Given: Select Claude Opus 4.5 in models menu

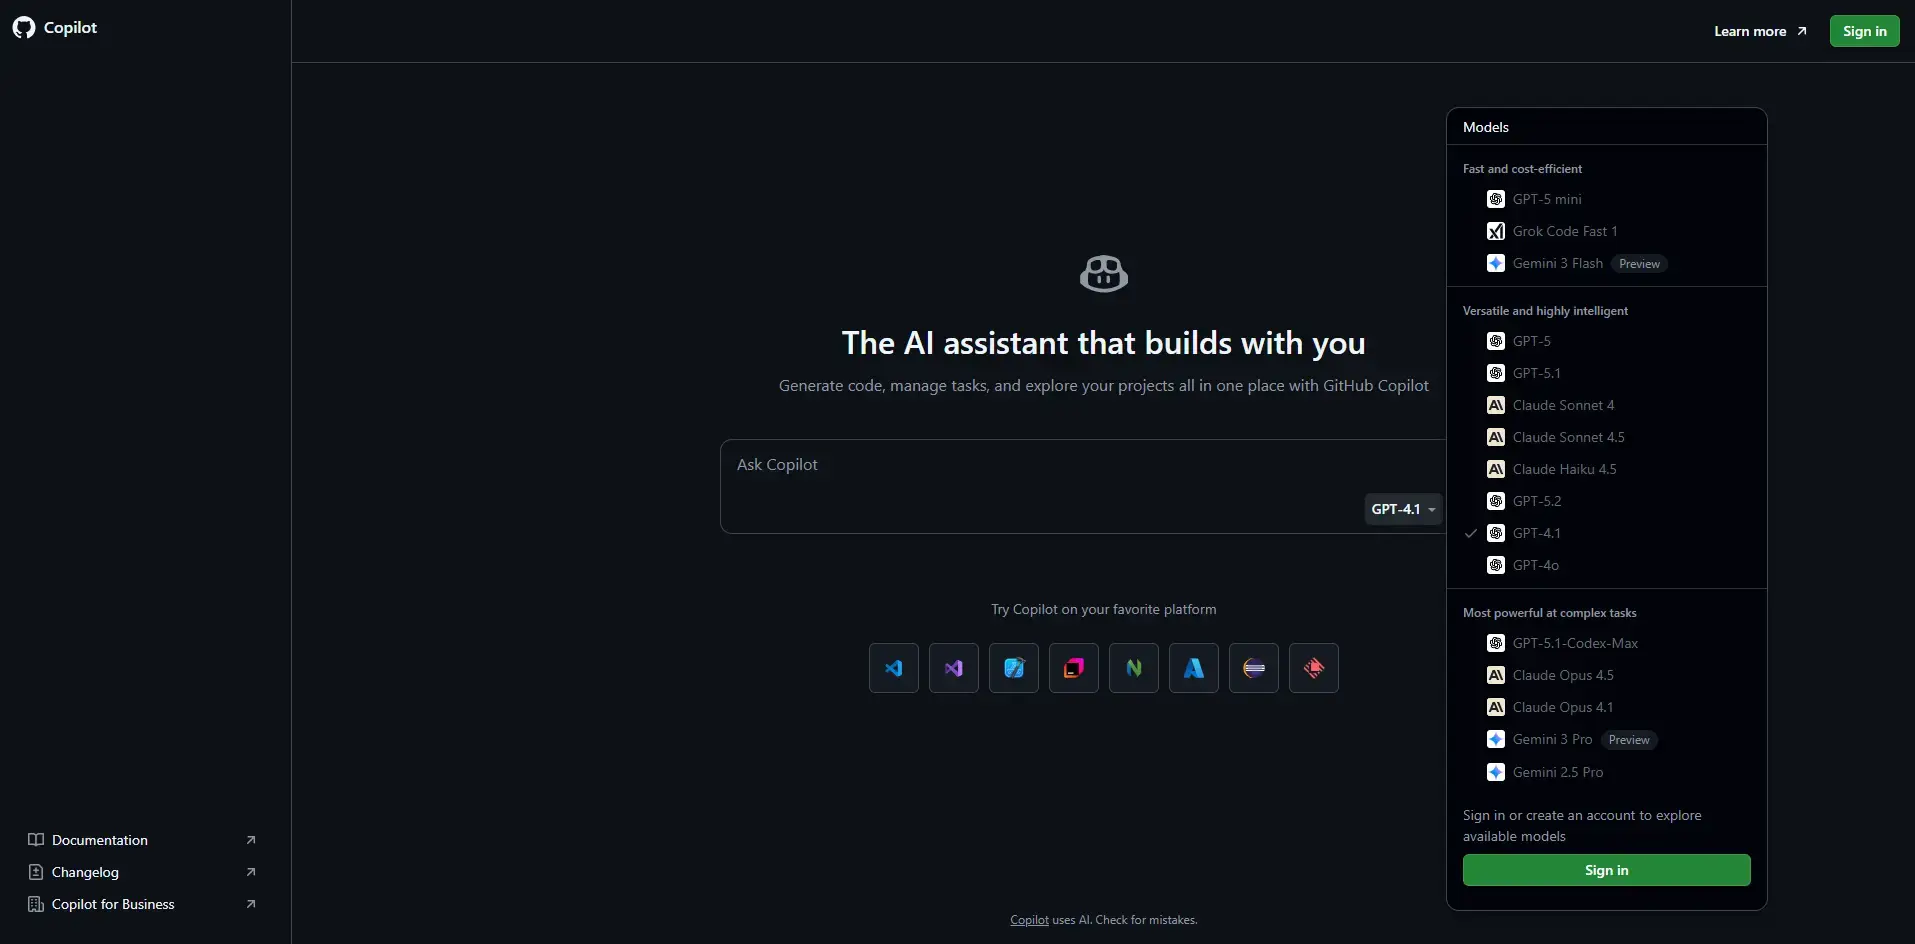Looking at the screenshot, I should 1562,675.
